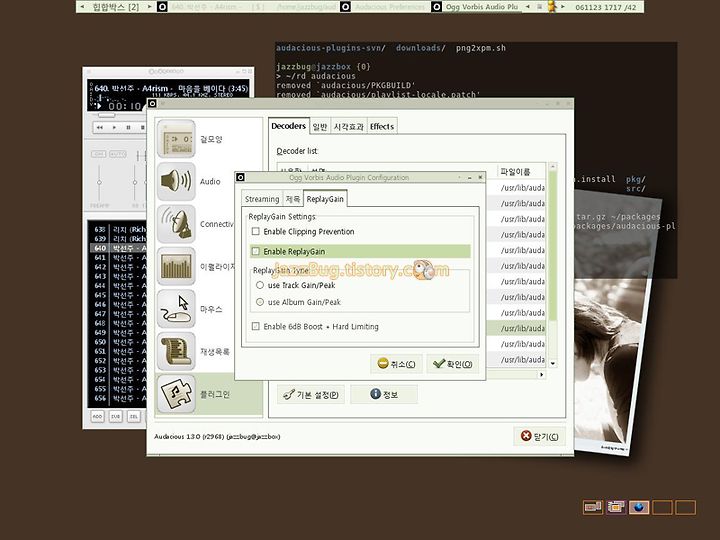This screenshot has width=720, height=540.
Task: Switch to the Audacious Preferences taskbar entry
Action: [x=386, y=6]
